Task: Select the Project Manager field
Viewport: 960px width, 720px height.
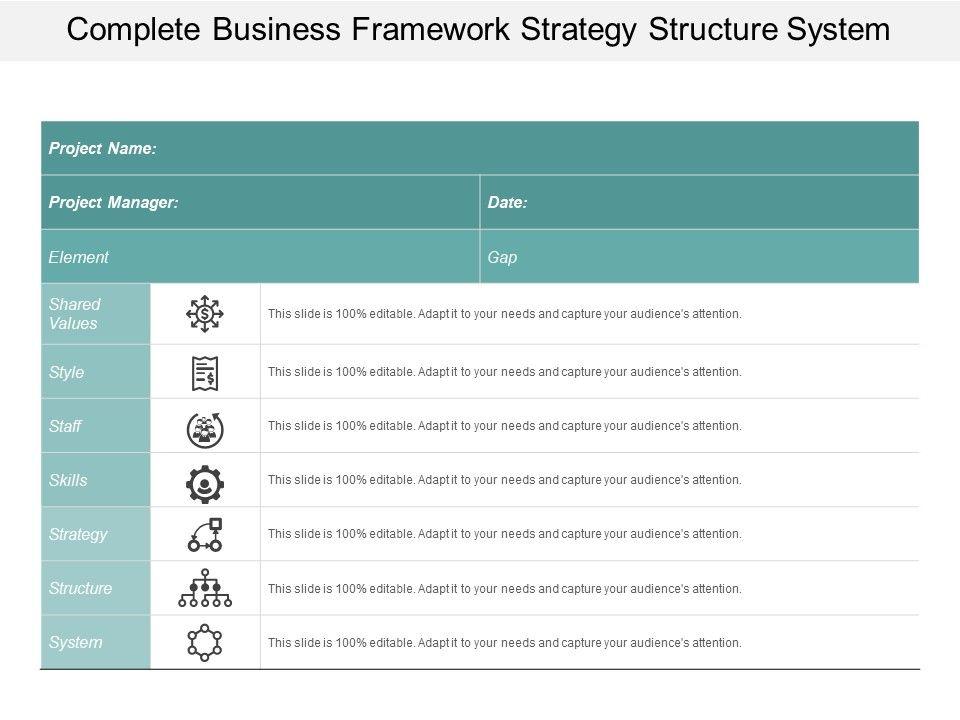Action: point(260,202)
